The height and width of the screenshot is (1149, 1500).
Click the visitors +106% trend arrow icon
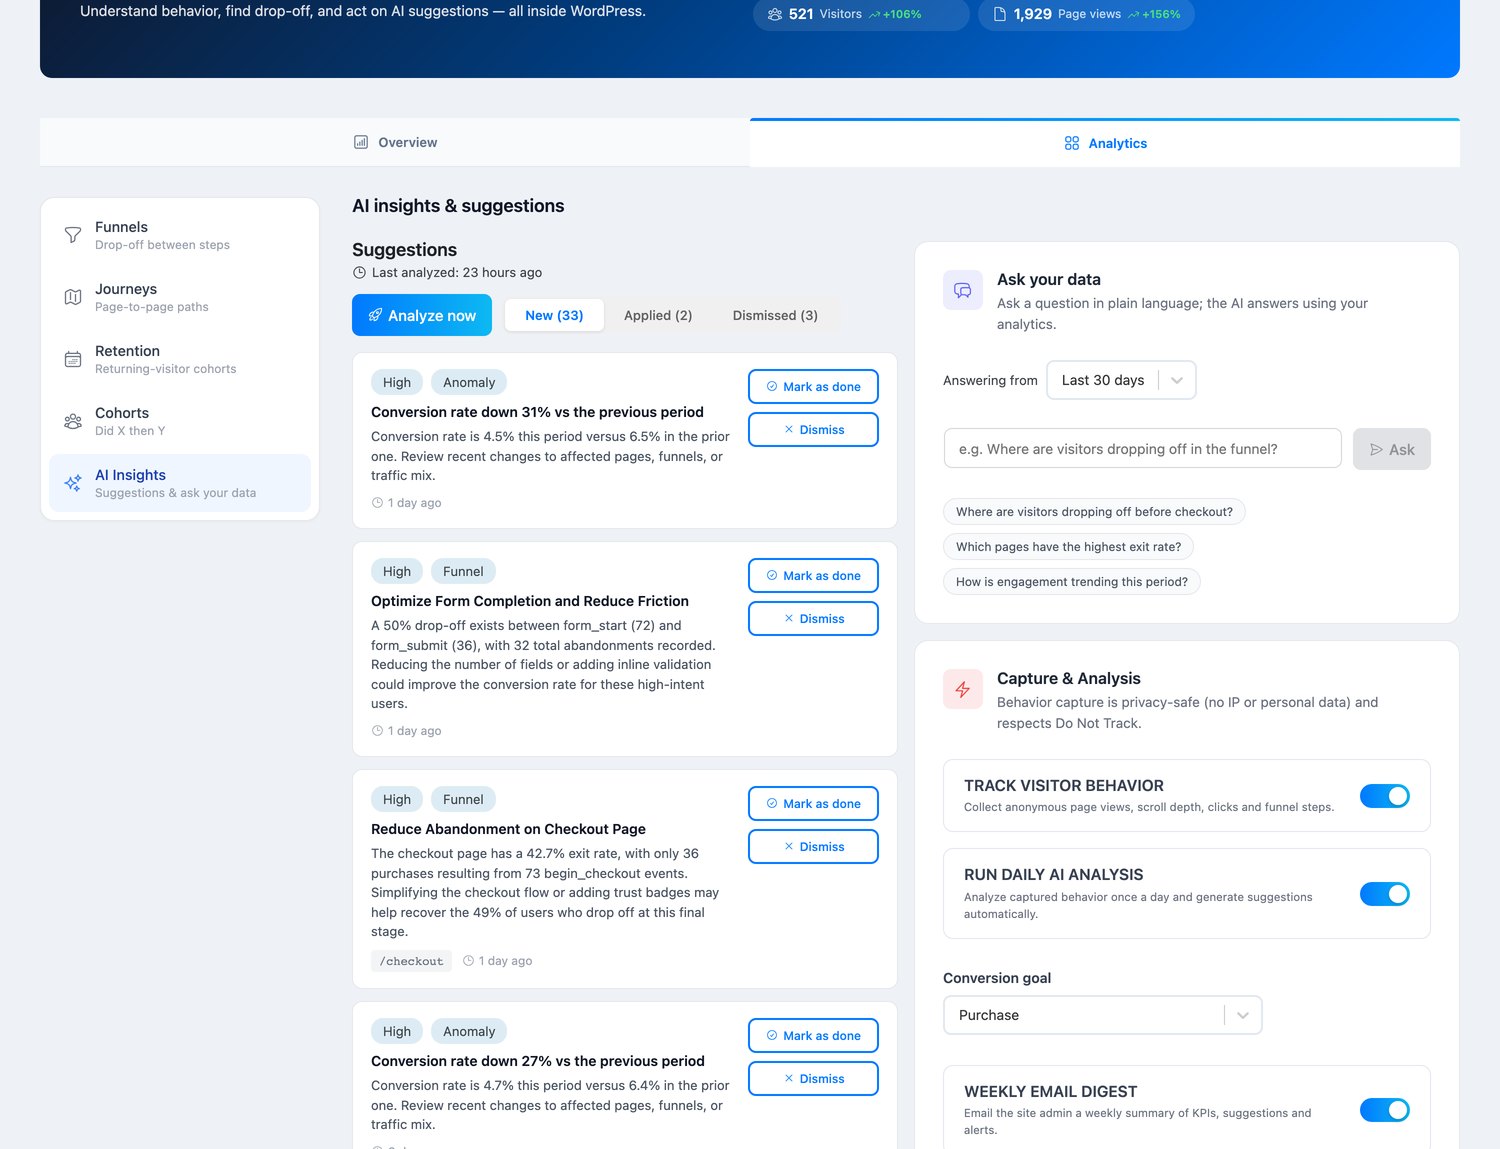coord(874,15)
